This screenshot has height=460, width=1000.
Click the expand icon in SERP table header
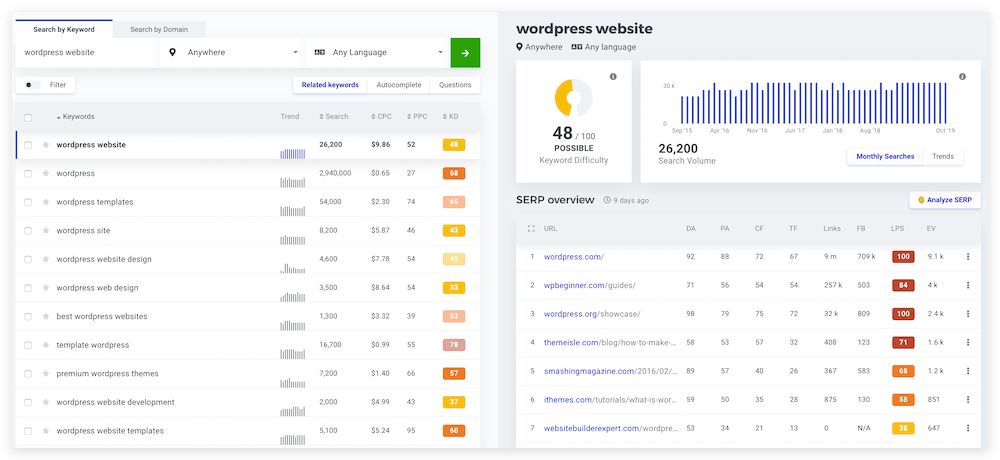pos(531,229)
